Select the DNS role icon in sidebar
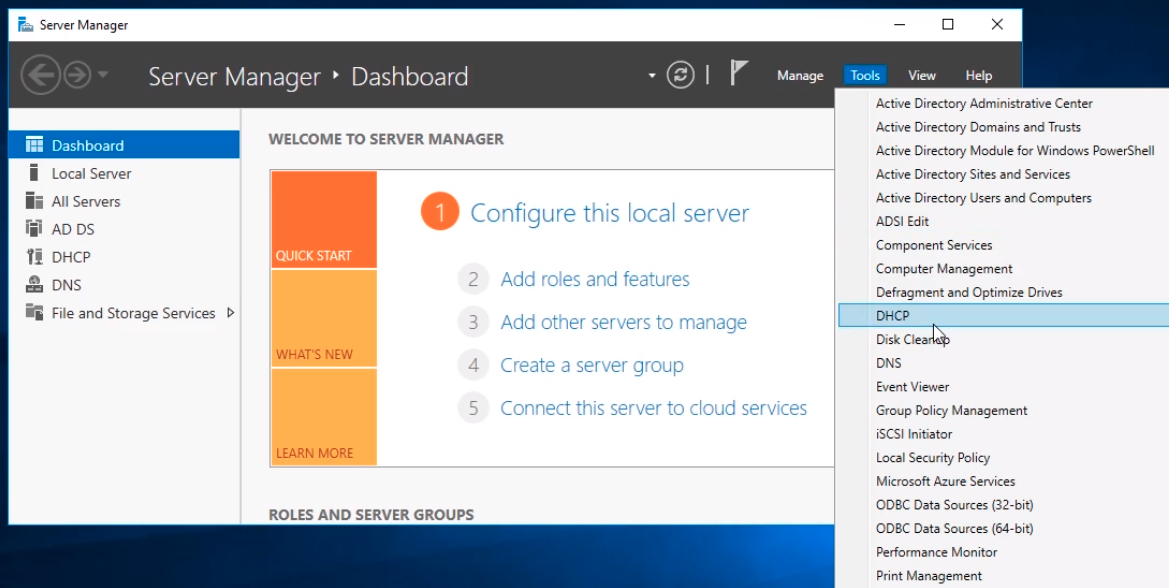The height and width of the screenshot is (588, 1169). pos(35,285)
